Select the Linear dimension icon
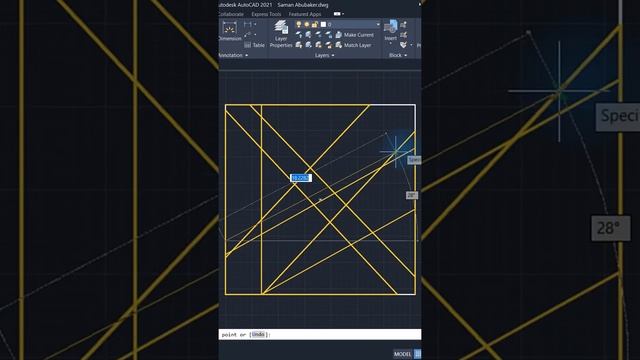This screenshot has width=640, height=360. tap(247, 24)
